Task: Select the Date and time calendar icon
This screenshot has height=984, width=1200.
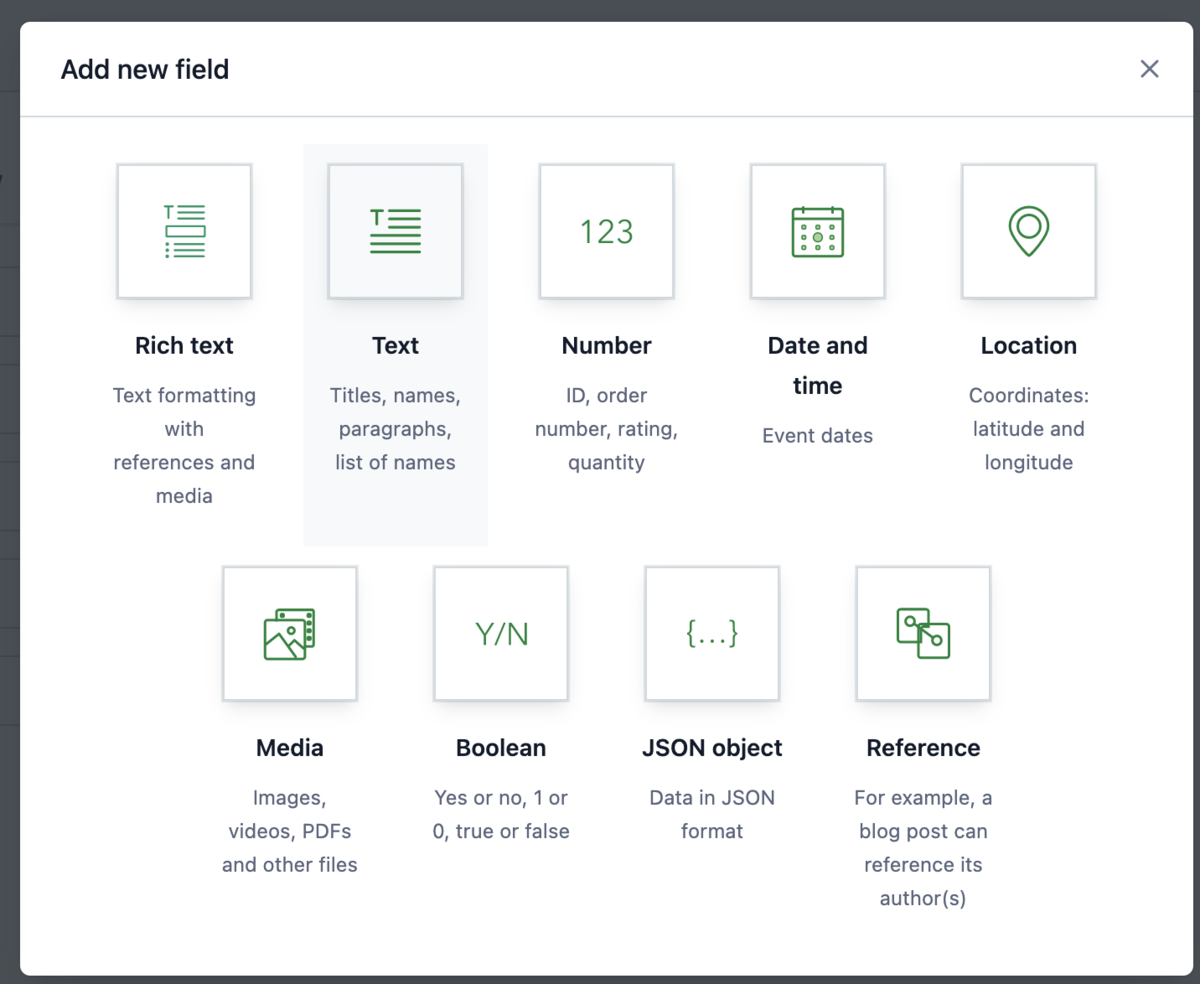Action: click(x=818, y=231)
